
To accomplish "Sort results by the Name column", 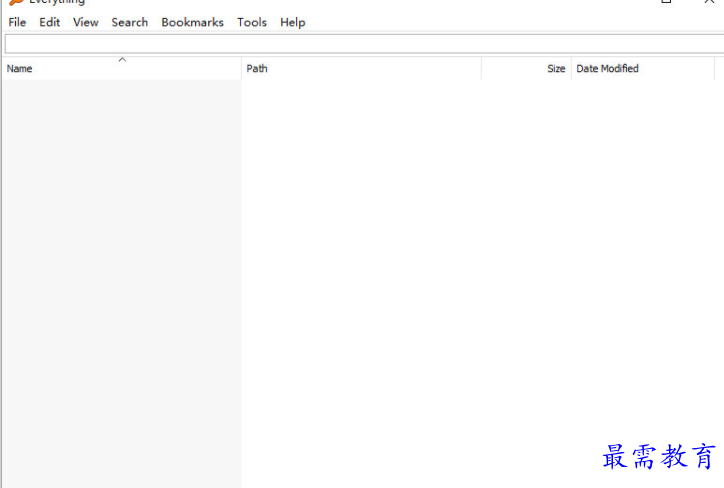I will tap(121, 68).
